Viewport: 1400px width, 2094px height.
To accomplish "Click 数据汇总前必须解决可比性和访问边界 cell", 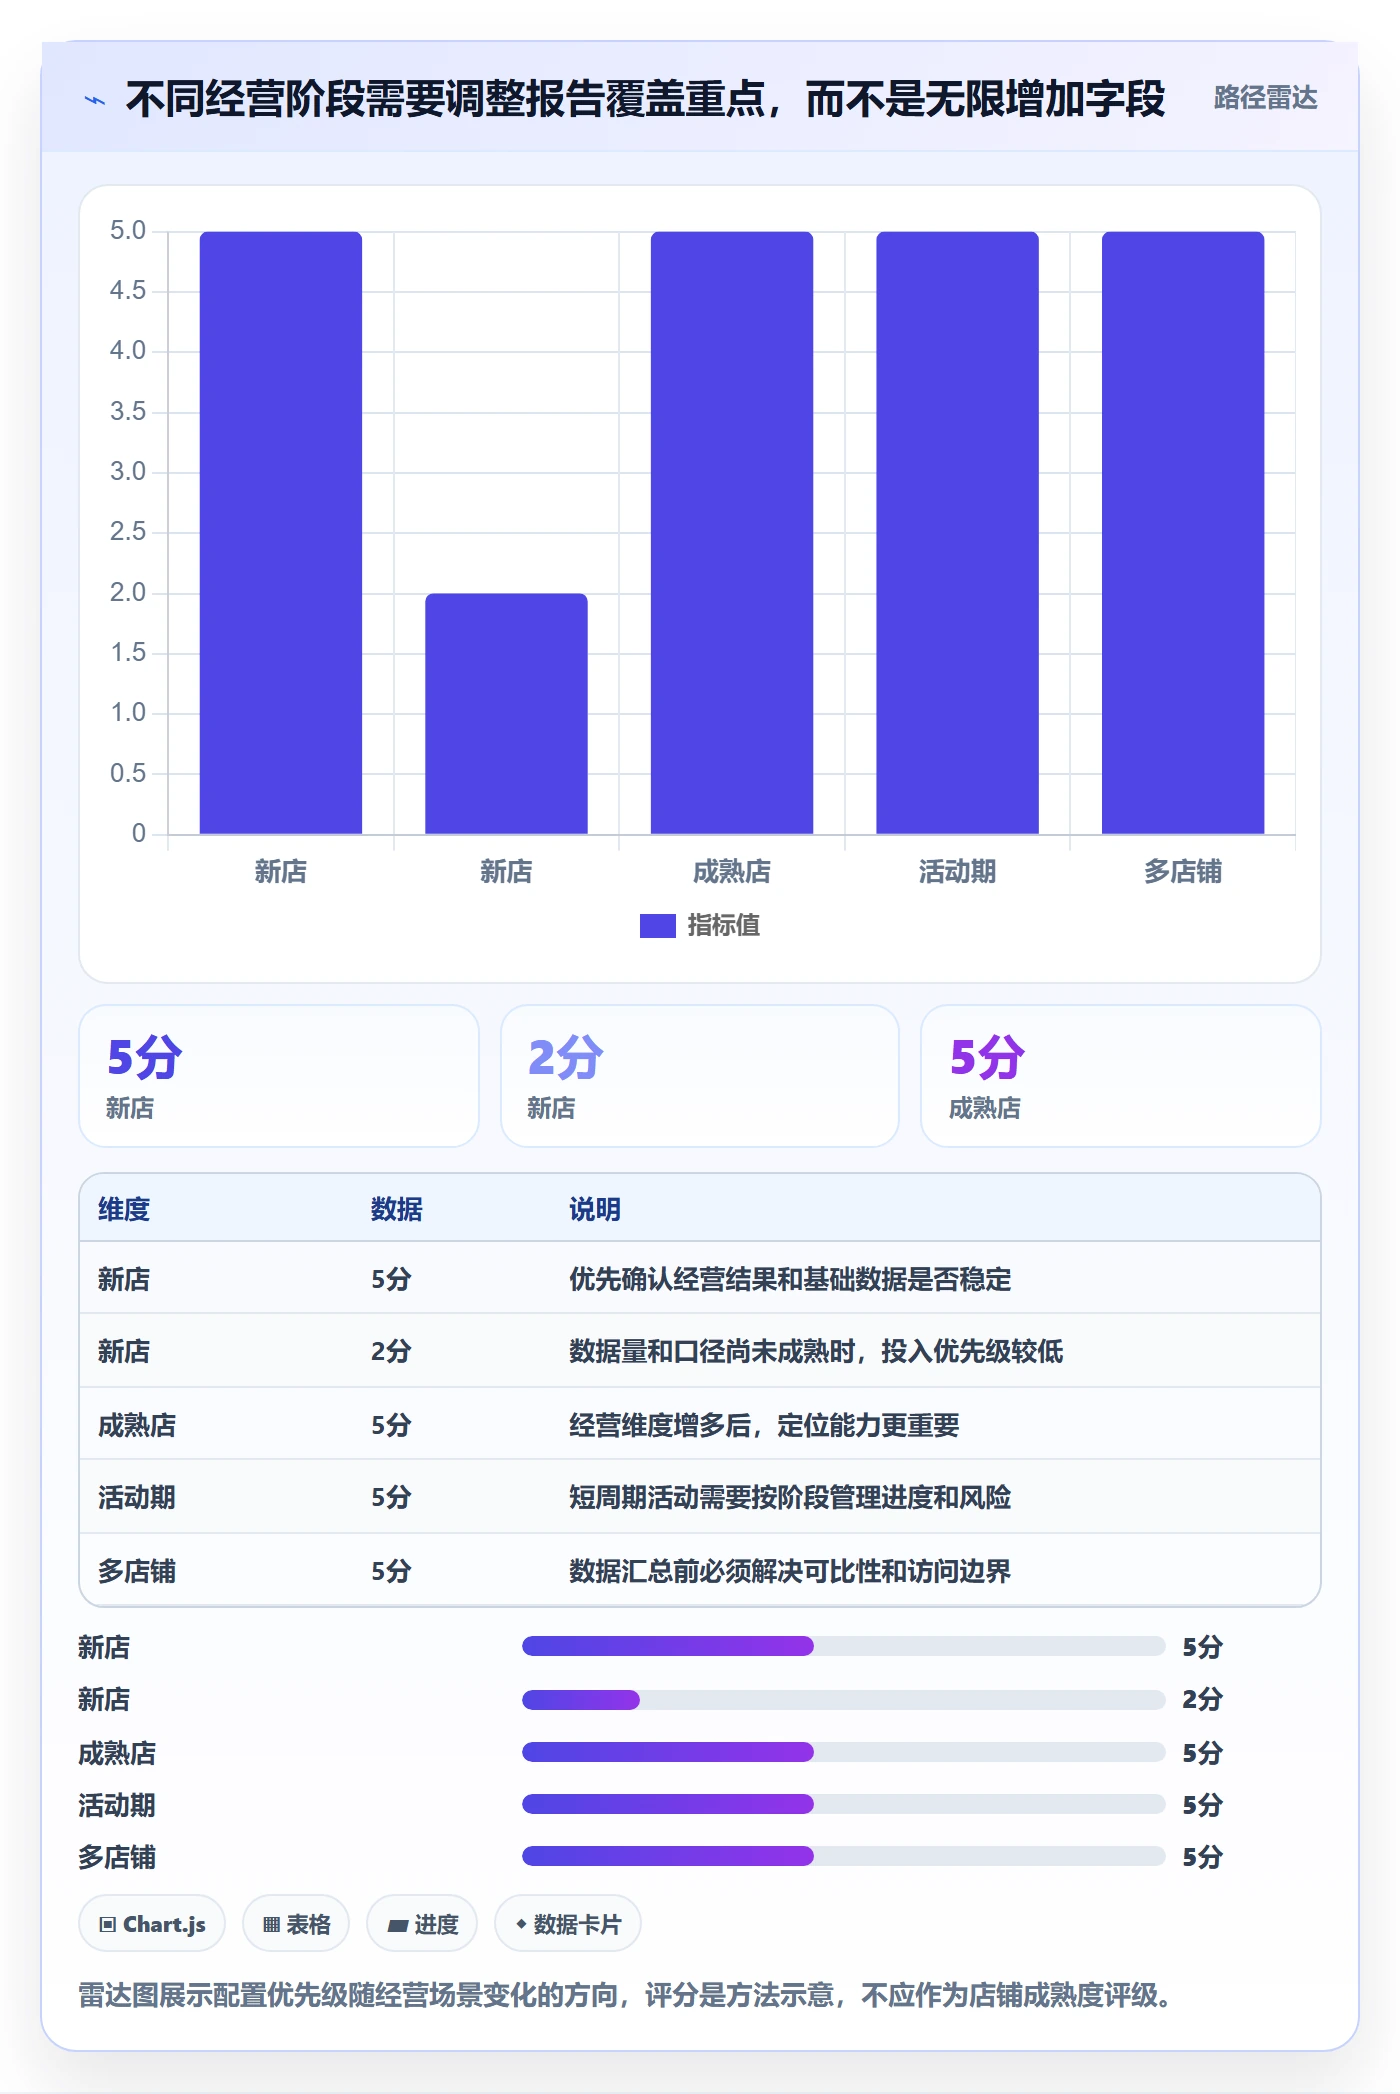I will pos(790,1572).
